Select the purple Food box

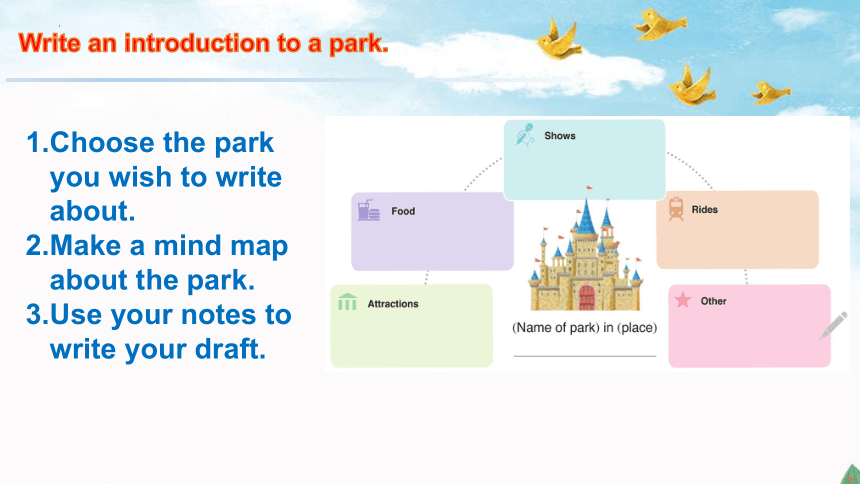[432, 231]
